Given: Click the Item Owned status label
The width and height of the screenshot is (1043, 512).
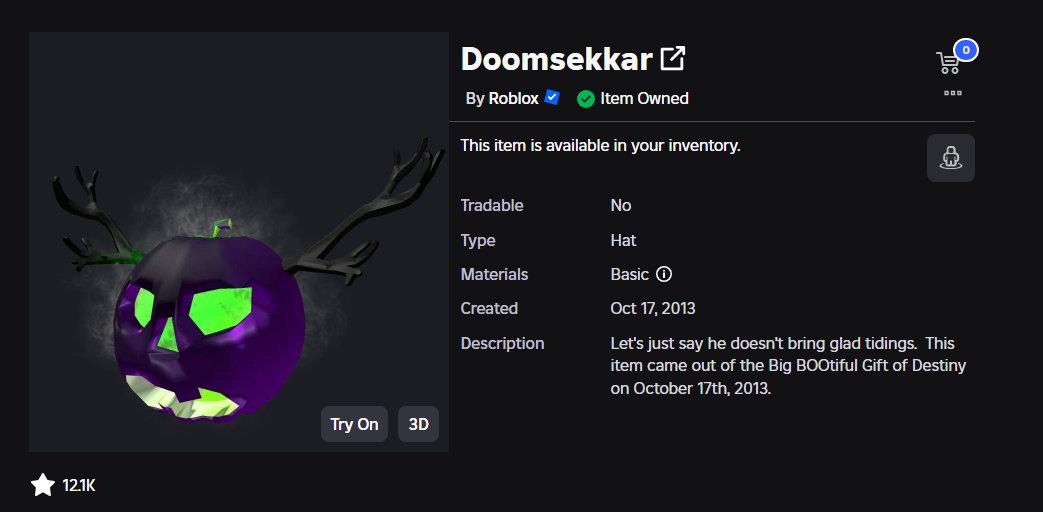Looking at the screenshot, I should click(644, 98).
